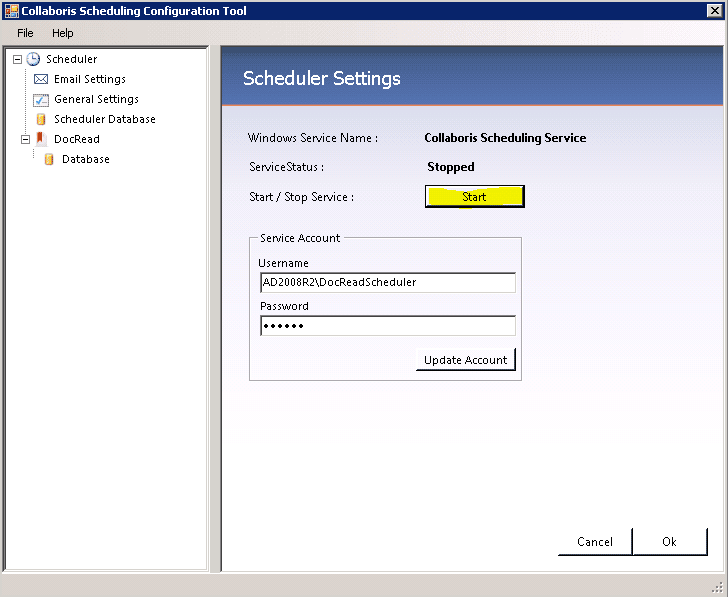Click the Email Settings envelope icon
This screenshot has width=728, height=597.
pos(41,79)
